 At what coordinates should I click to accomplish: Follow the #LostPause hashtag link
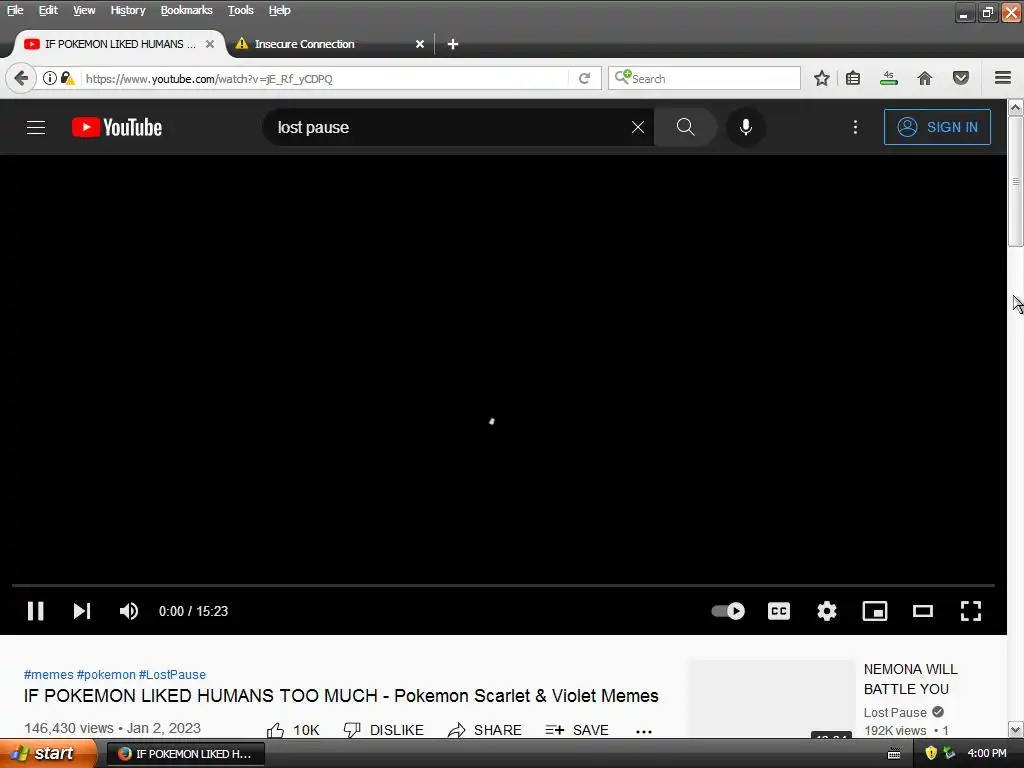pos(172,675)
